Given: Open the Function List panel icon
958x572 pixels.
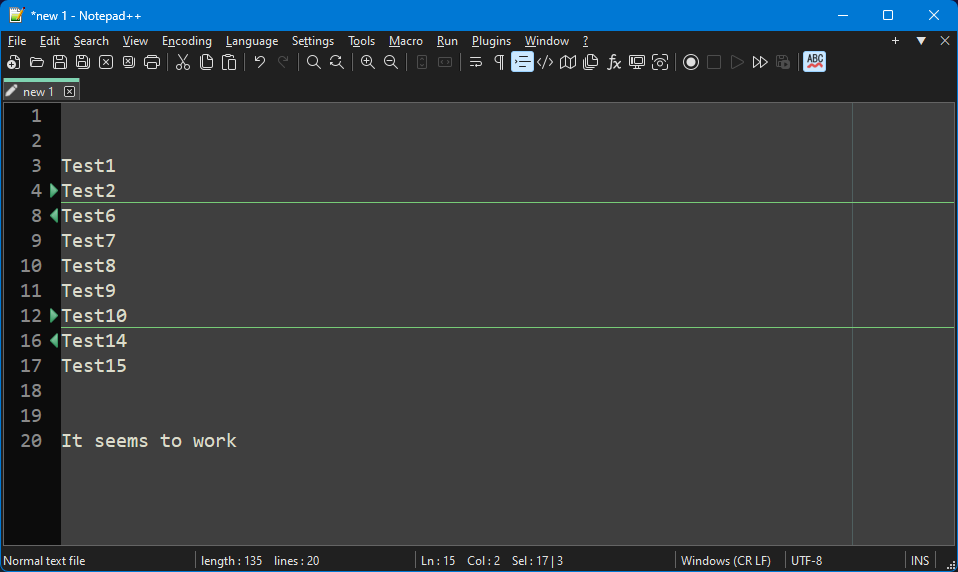Looking at the screenshot, I should point(614,62).
